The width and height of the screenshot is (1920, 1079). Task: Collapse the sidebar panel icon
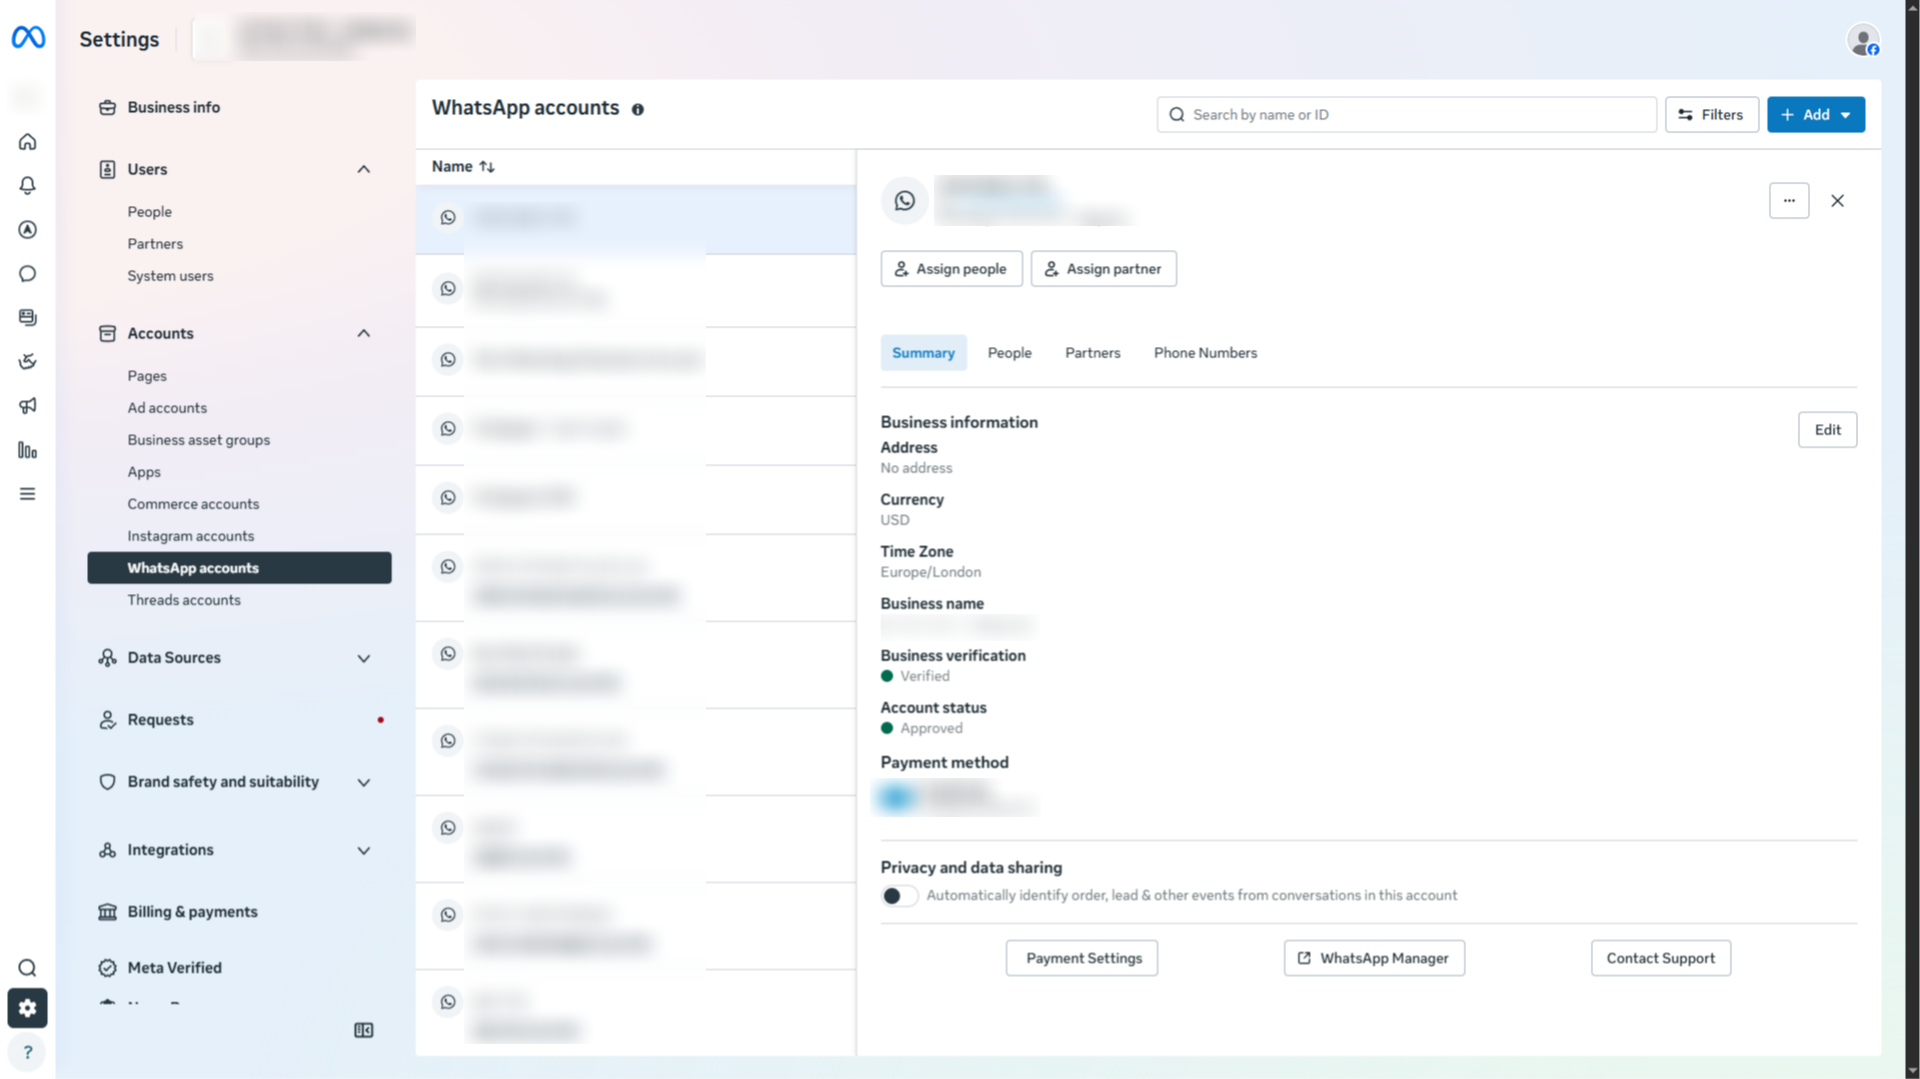pos(364,1030)
